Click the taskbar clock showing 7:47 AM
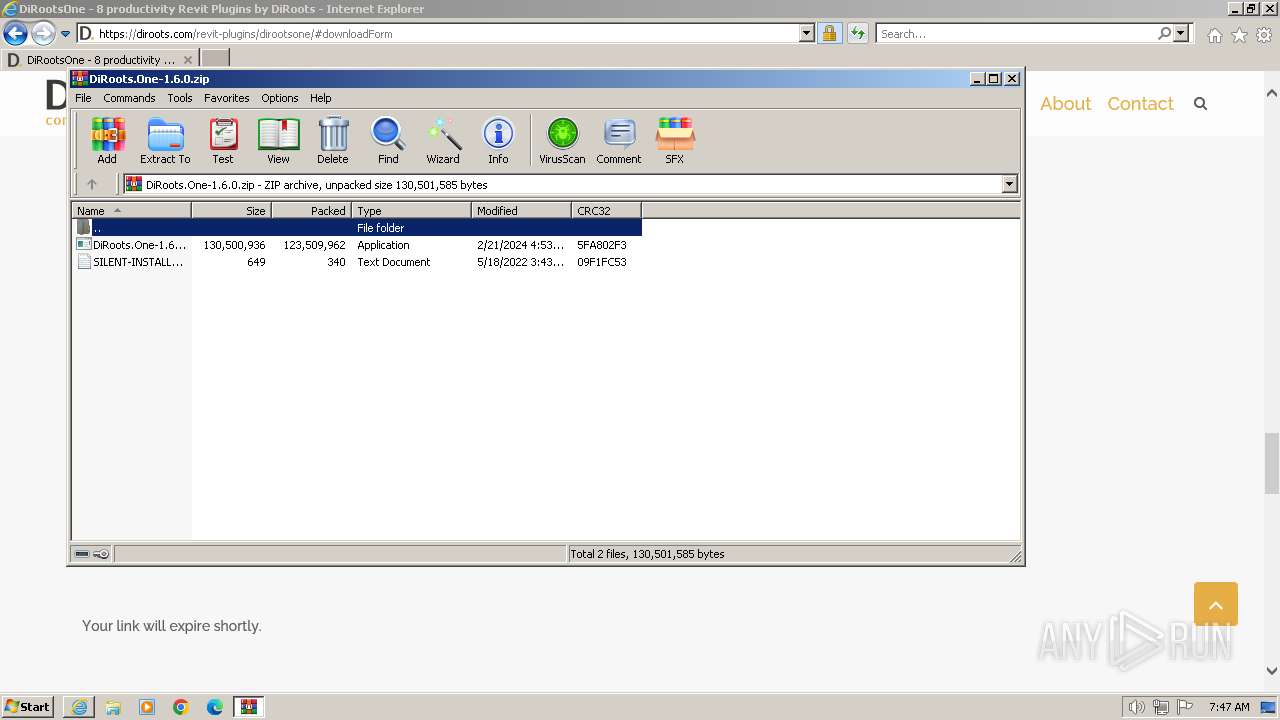Image resolution: width=1280 pixels, height=720 pixels. (x=1229, y=707)
